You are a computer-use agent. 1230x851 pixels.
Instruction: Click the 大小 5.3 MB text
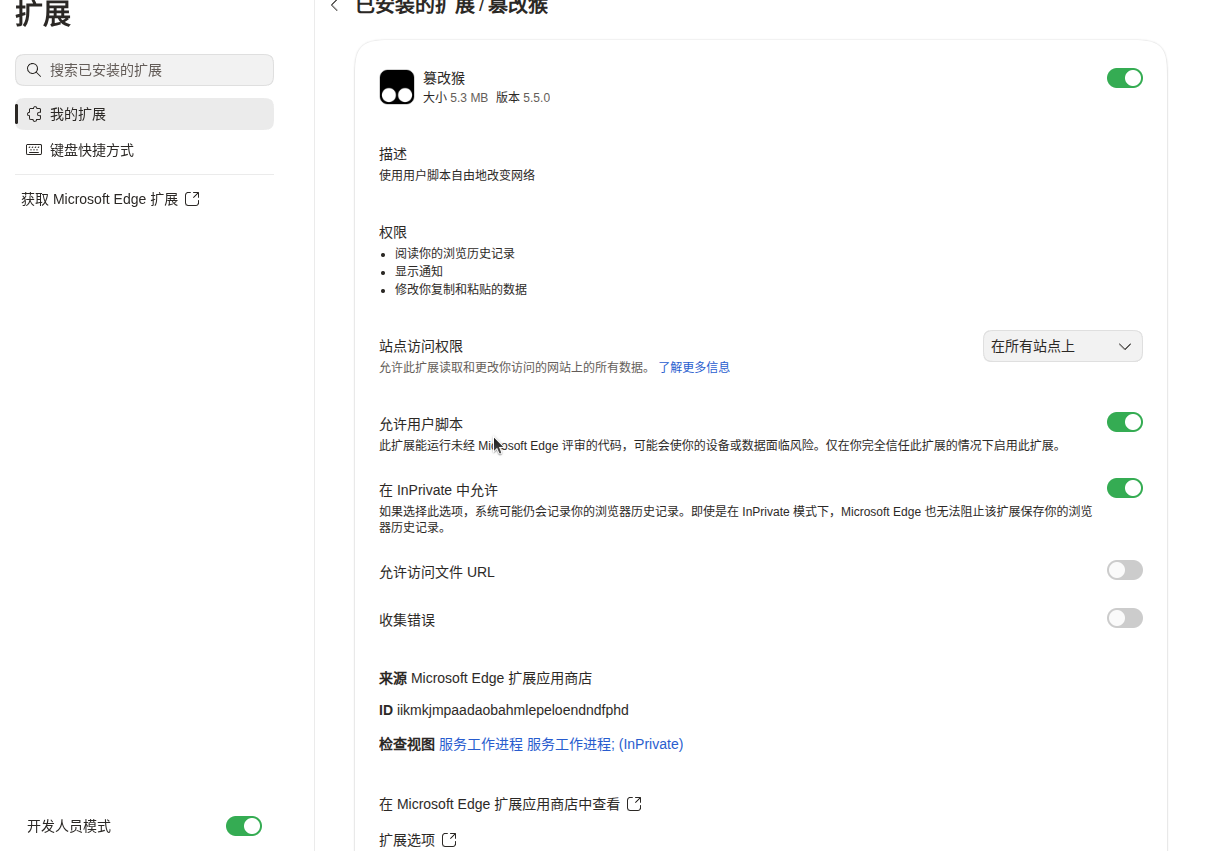point(455,98)
